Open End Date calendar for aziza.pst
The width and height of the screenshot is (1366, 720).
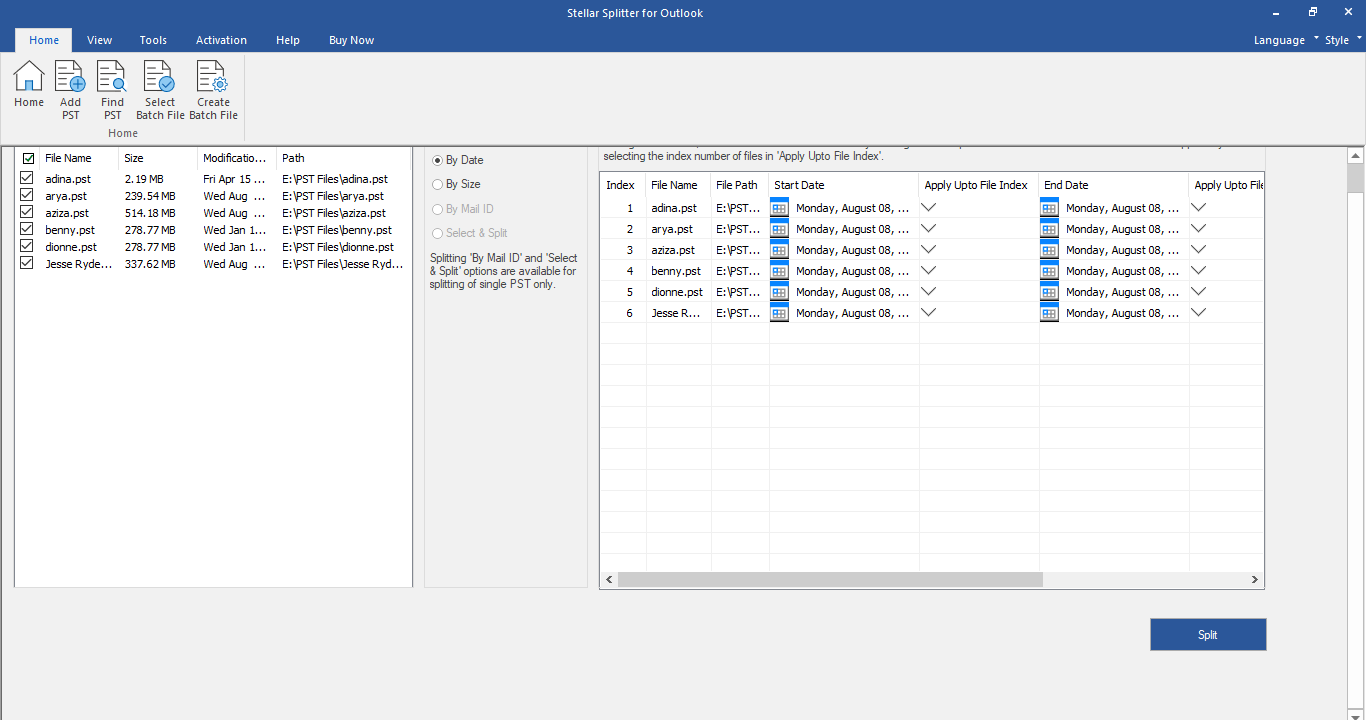click(1049, 250)
